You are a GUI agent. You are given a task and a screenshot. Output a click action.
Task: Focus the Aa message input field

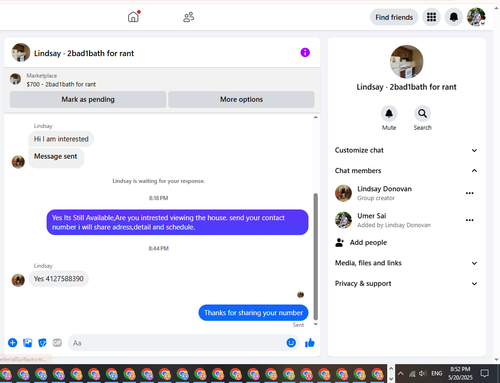(177, 343)
